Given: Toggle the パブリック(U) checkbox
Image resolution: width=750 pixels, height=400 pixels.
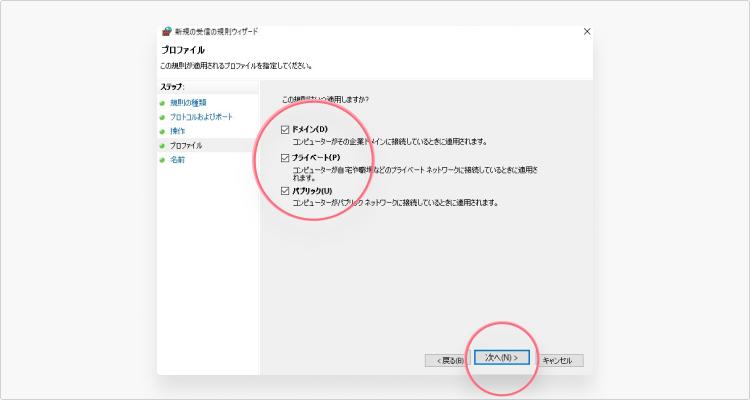Looking at the screenshot, I should (285, 191).
